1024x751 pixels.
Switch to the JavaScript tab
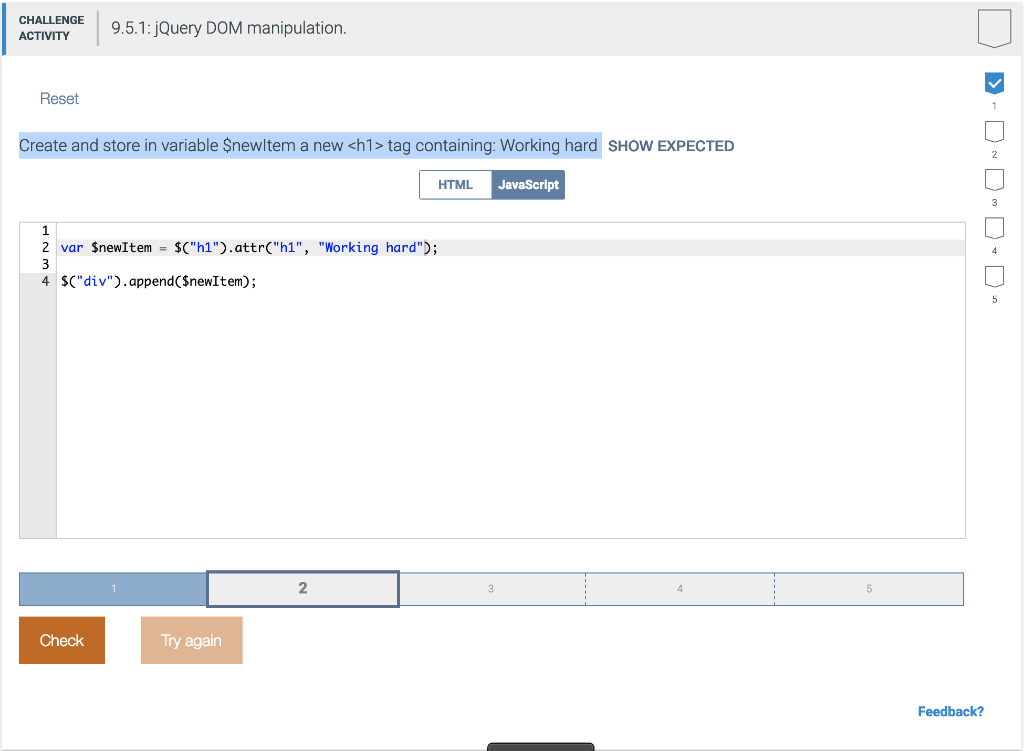(x=528, y=184)
